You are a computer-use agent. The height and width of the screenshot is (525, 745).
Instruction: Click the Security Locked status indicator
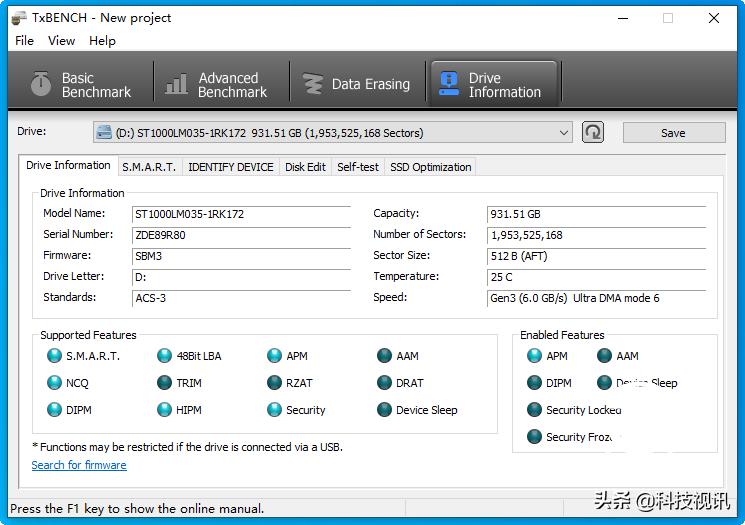(534, 410)
